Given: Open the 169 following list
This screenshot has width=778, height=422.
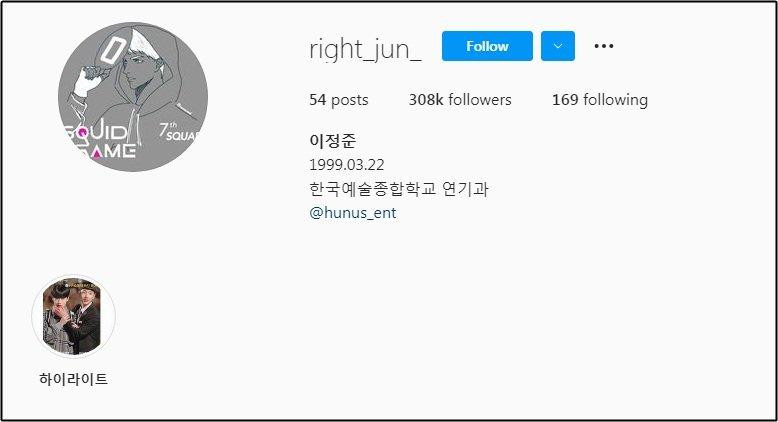Looking at the screenshot, I should [600, 100].
